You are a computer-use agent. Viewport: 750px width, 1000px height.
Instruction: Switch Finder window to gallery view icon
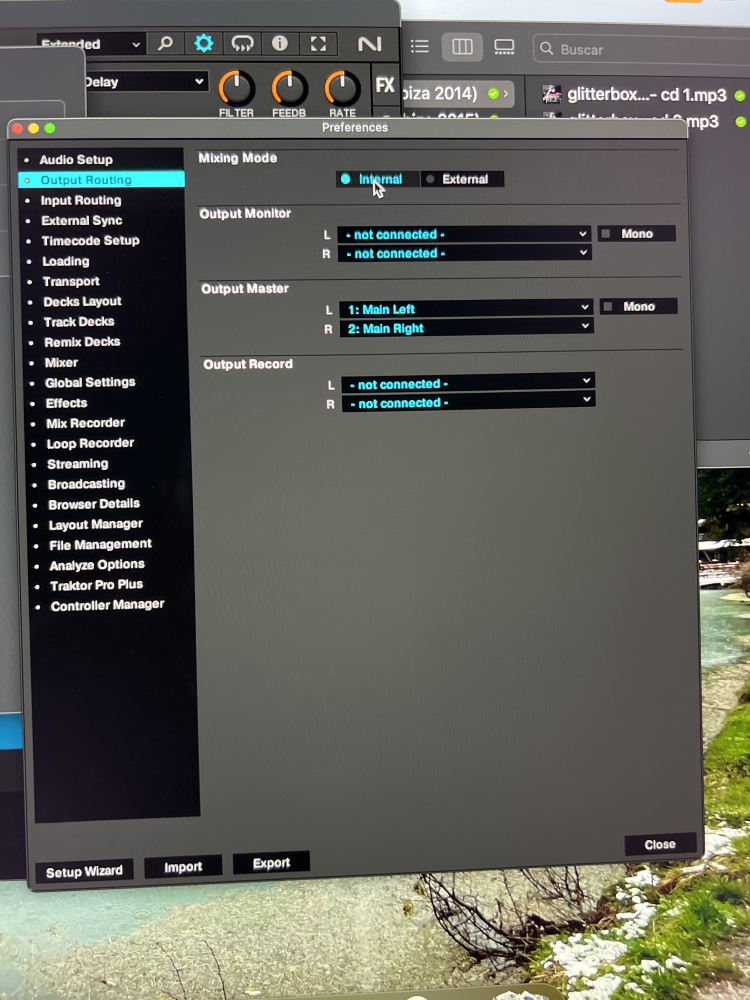[x=504, y=47]
